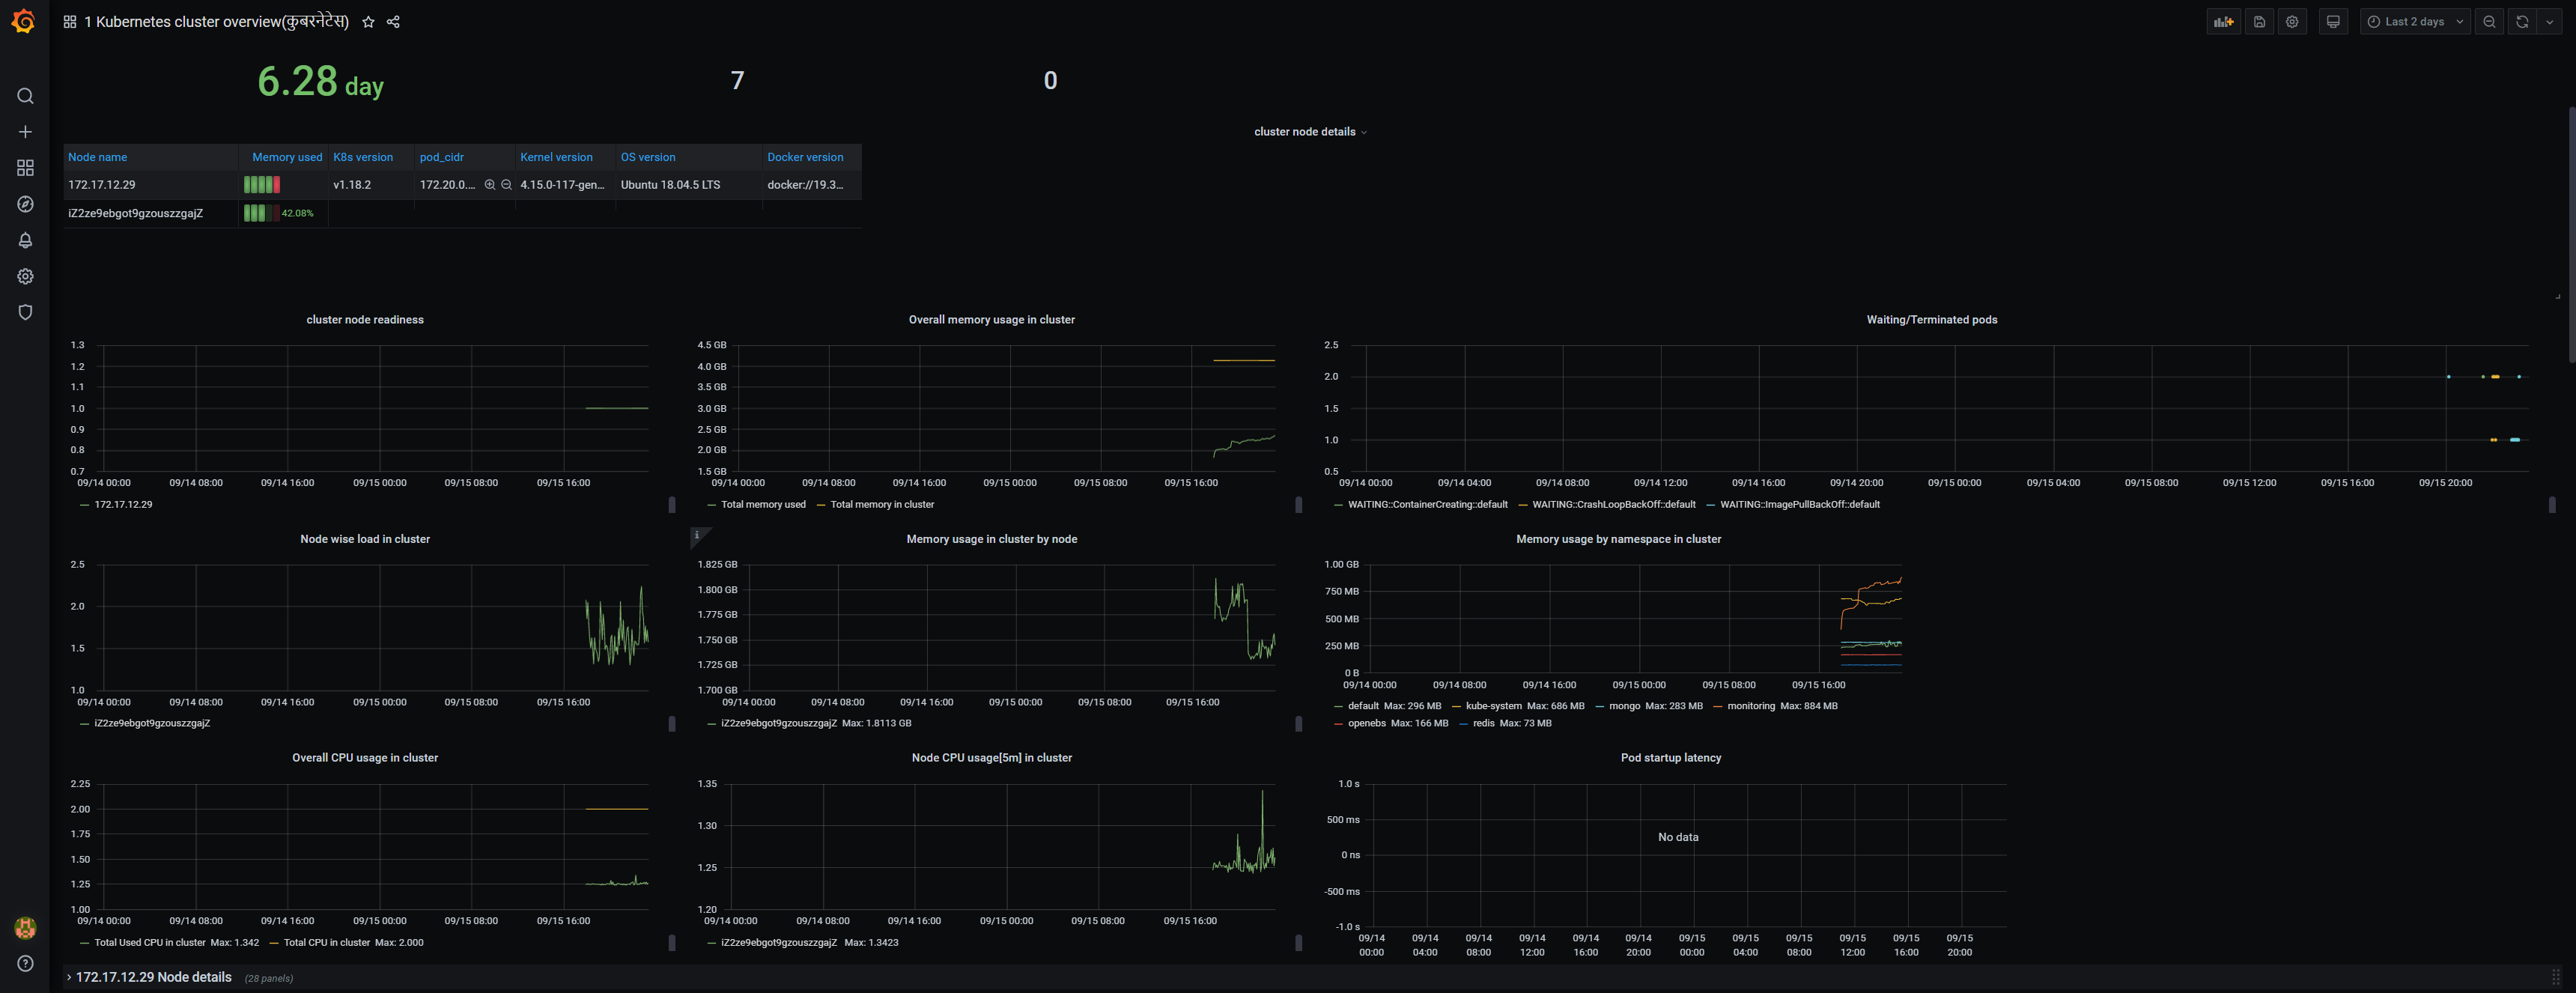Open the refresh interval dropdown arrow
Image resolution: width=2576 pixels, height=993 pixels.
pos(2549,22)
